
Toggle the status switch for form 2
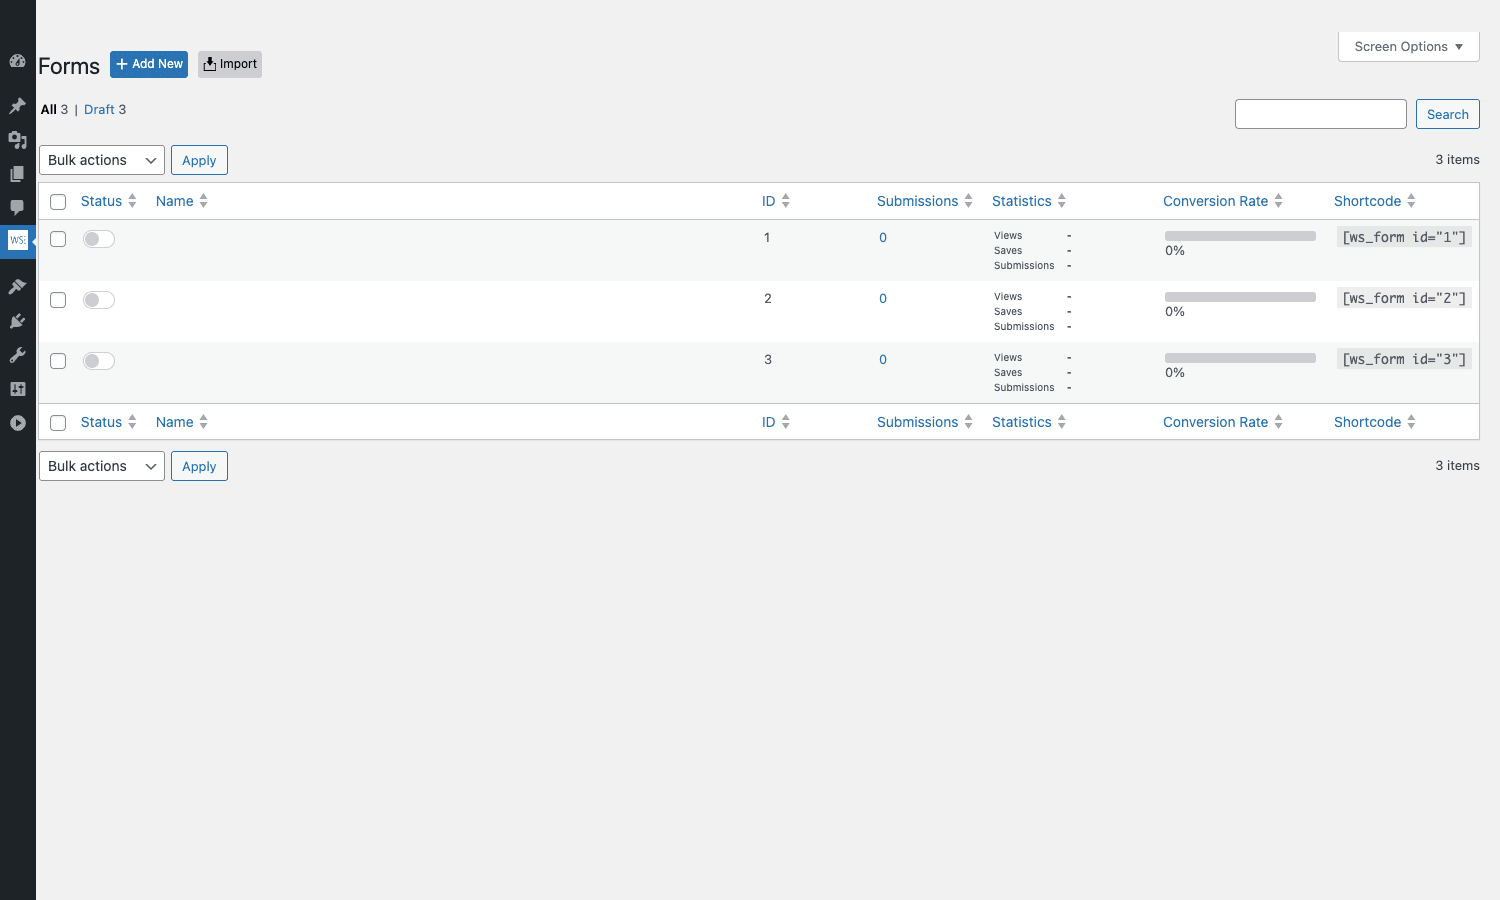tap(99, 300)
